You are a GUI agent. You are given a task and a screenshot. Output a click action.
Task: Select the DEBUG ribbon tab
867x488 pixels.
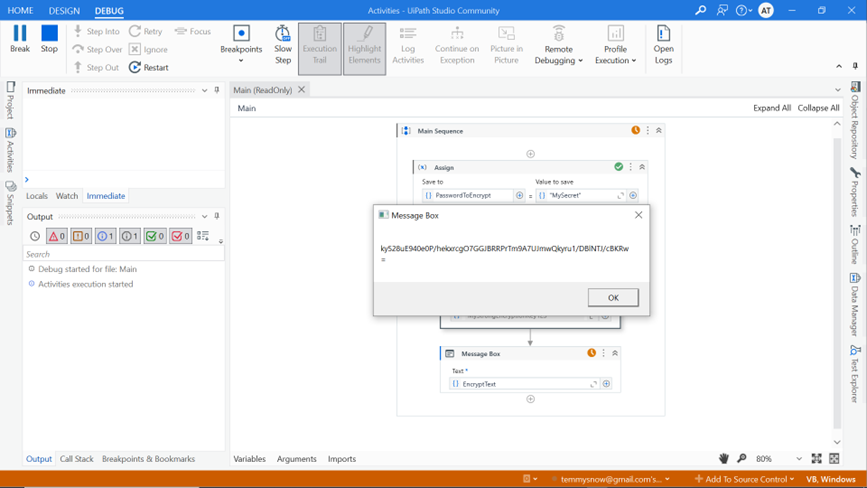(x=109, y=11)
